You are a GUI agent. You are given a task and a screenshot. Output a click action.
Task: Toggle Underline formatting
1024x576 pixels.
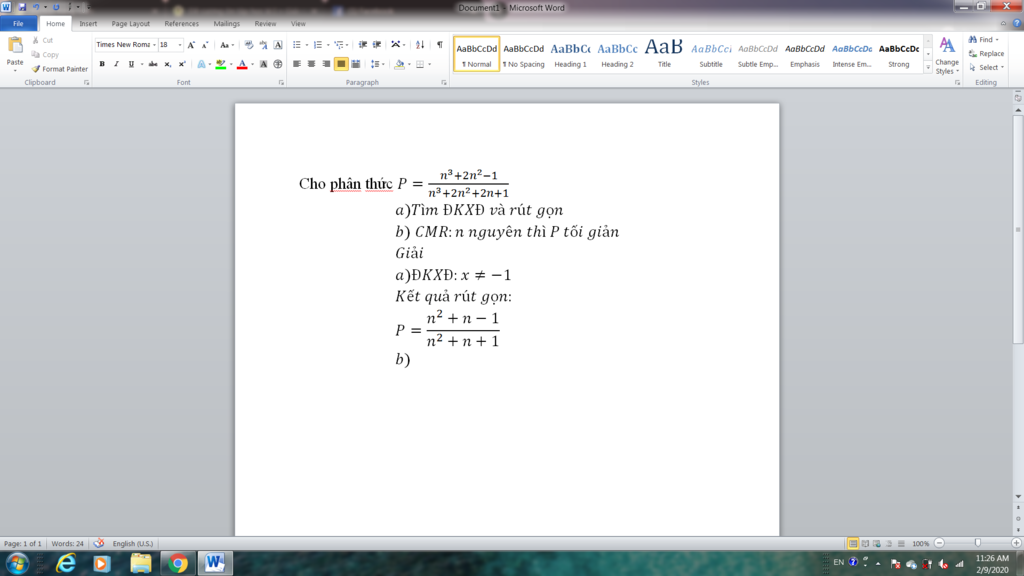coord(131,64)
